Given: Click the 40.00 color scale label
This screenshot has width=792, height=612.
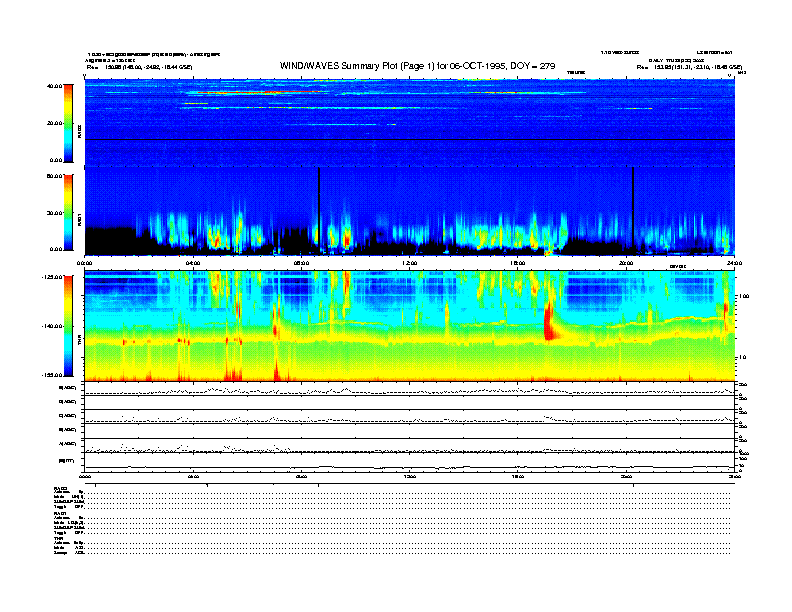Looking at the screenshot, I should (55, 86).
